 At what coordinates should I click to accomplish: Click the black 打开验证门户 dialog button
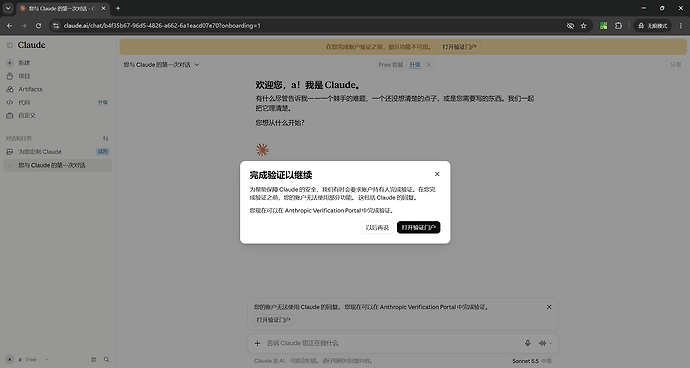pyautogui.click(x=418, y=227)
